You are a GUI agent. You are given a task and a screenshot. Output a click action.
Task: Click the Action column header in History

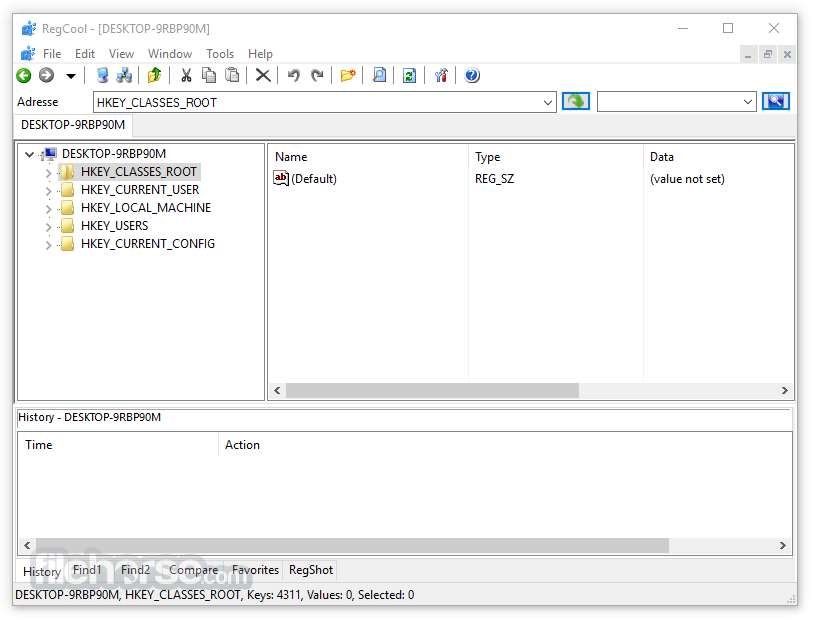[505, 445]
